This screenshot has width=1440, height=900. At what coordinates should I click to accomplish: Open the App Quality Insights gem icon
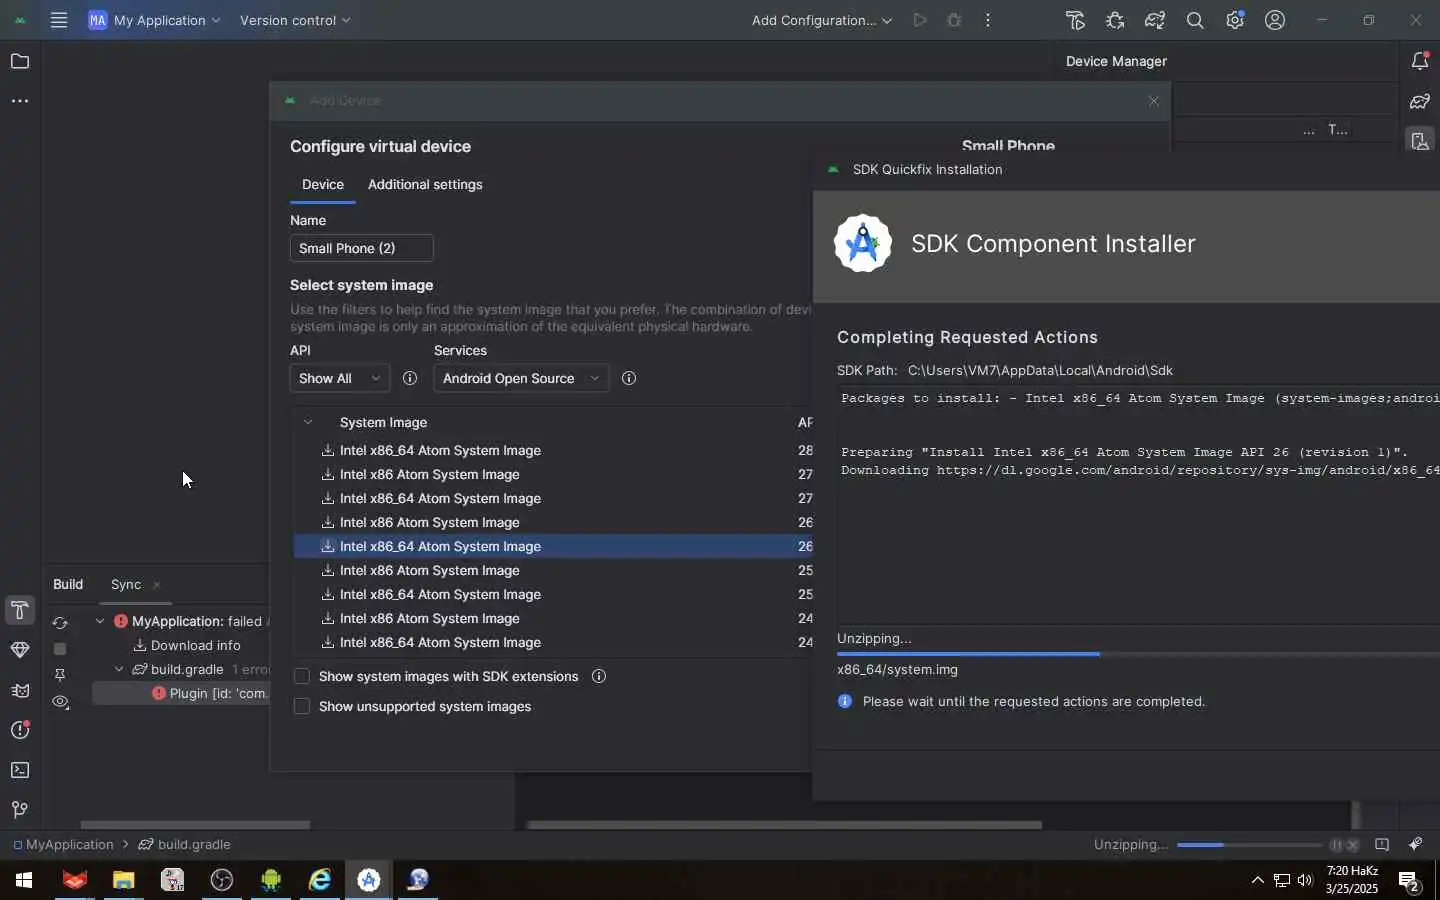[19, 650]
